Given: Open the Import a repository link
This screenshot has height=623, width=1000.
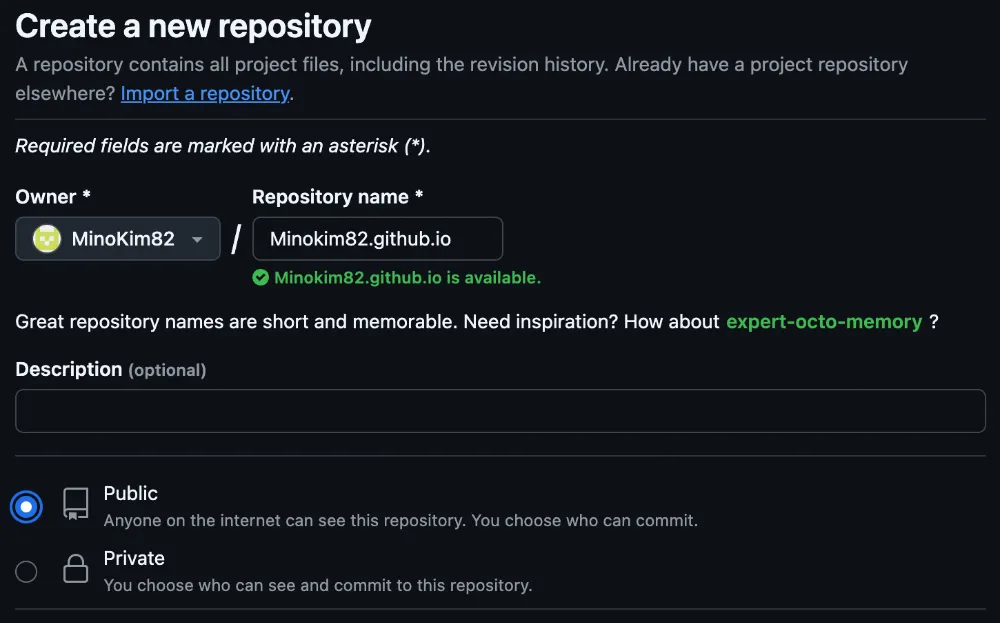Looking at the screenshot, I should pos(205,93).
